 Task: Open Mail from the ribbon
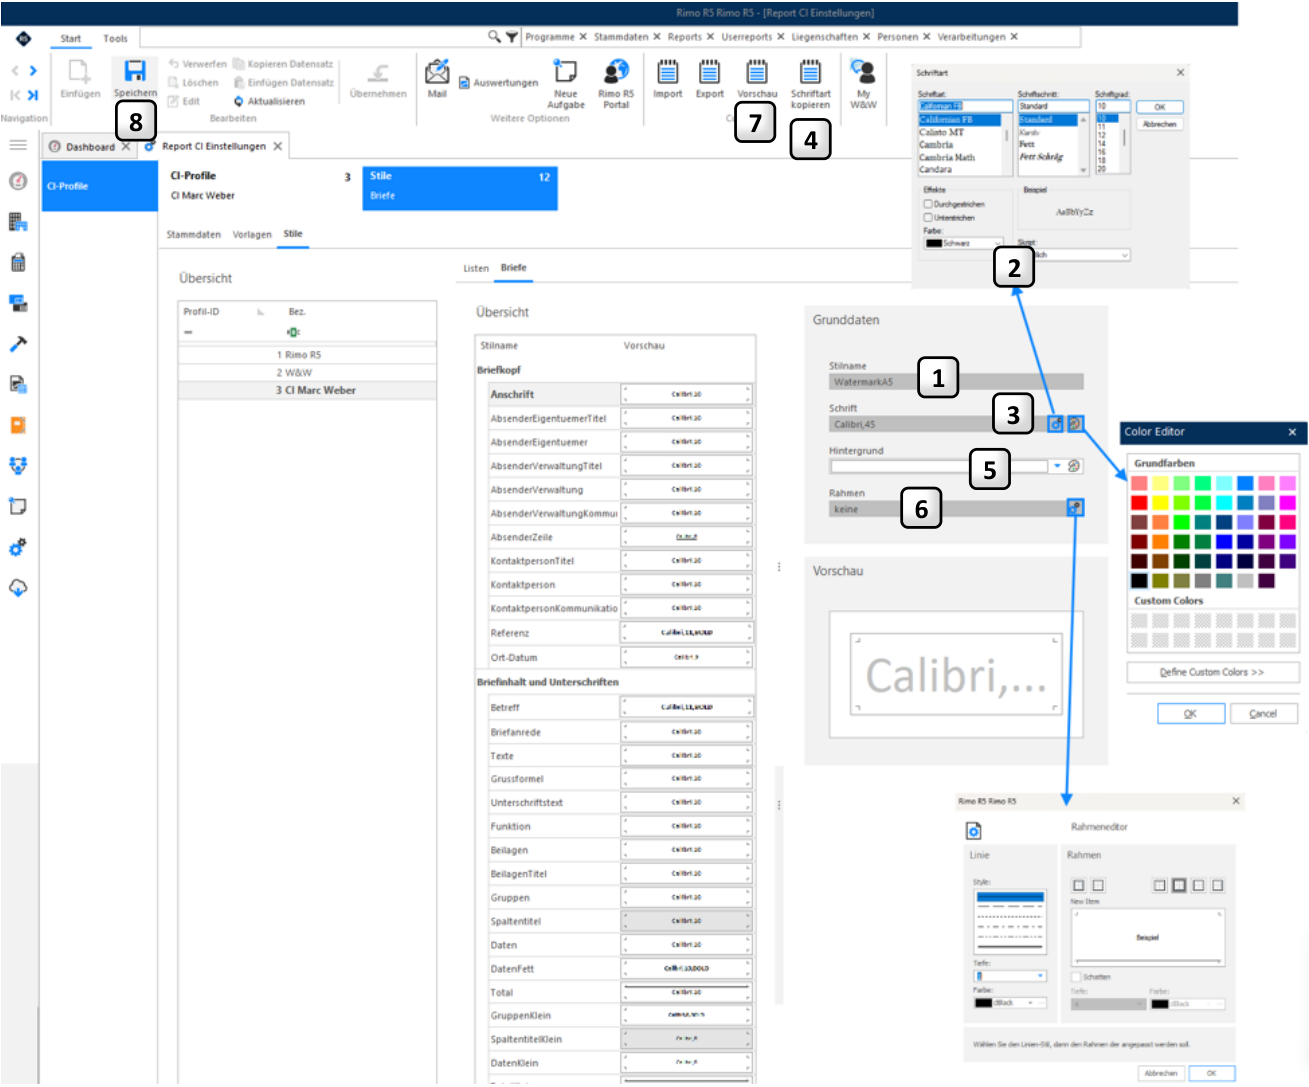(x=437, y=71)
